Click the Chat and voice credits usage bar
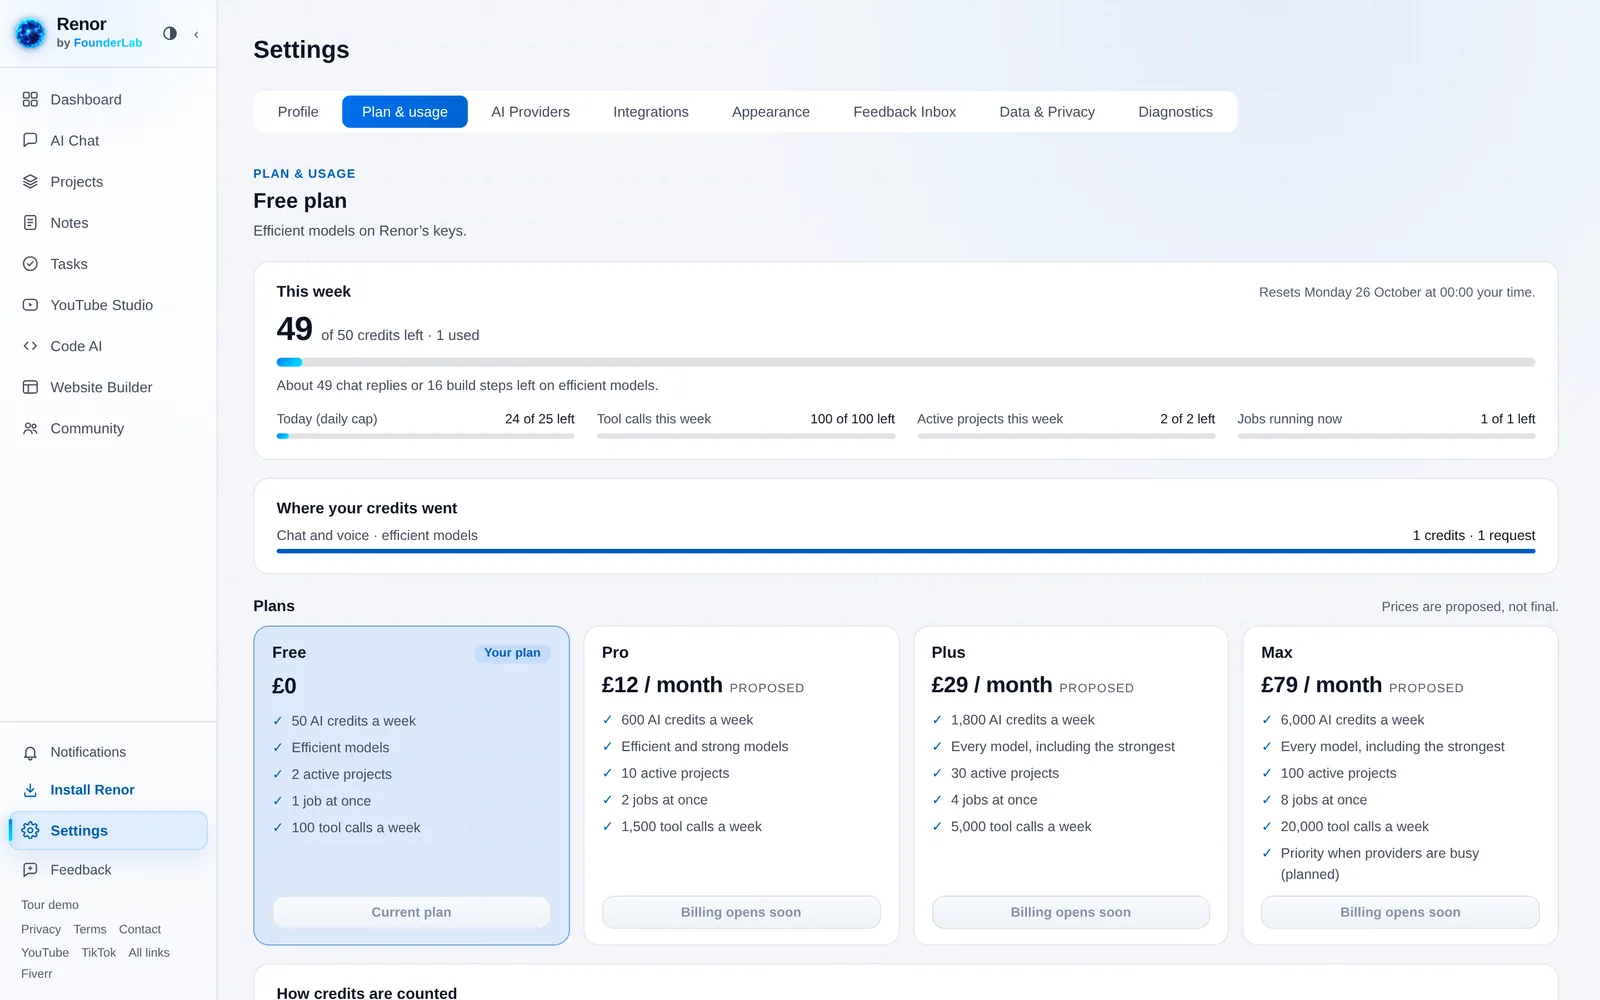This screenshot has height=1000, width=1600. click(906, 551)
